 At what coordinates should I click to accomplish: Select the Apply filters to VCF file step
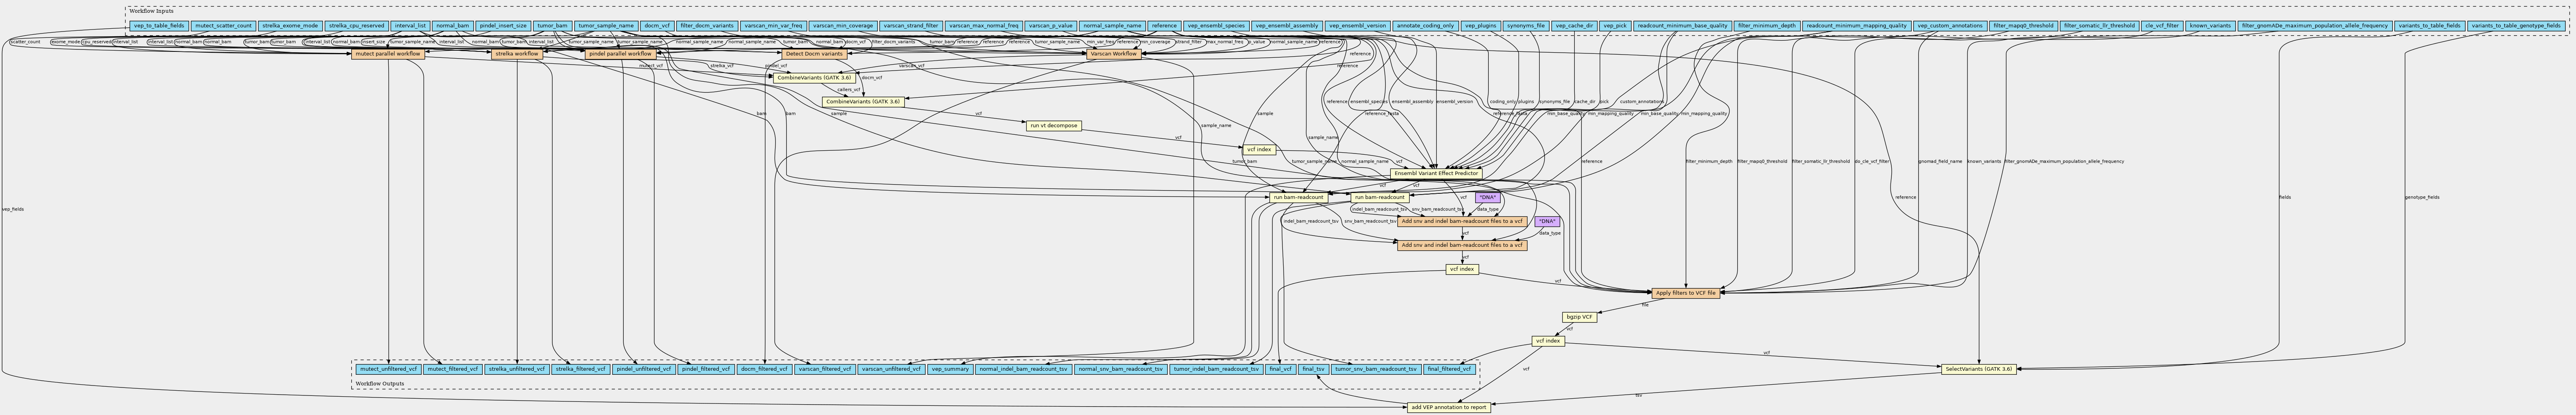1686,293
